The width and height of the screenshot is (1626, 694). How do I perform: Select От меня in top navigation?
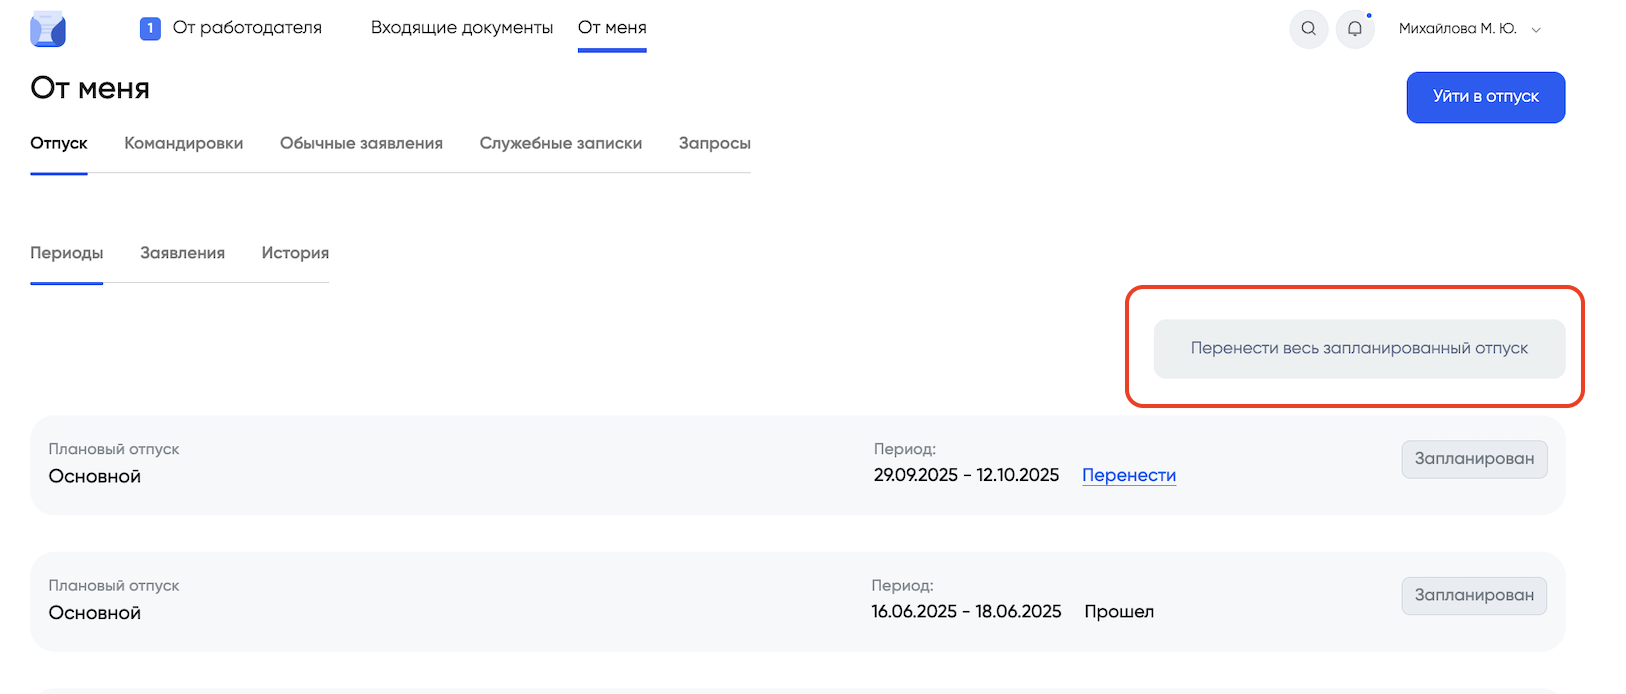[x=612, y=28]
